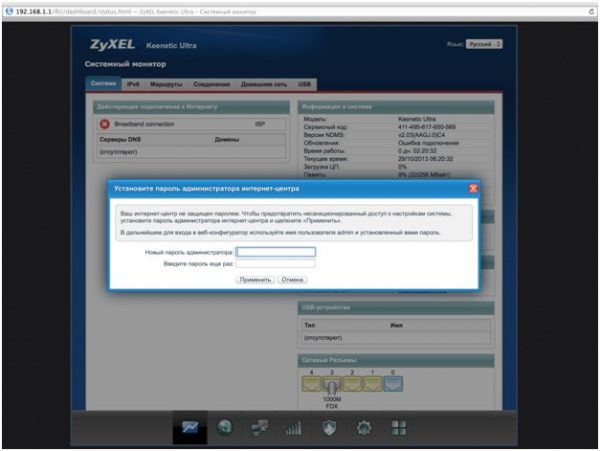Open the language dropdown
600x451 pixels.
(x=484, y=44)
